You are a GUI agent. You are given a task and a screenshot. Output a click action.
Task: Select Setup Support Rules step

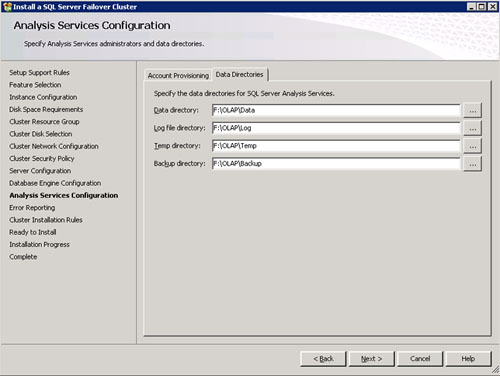pos(39,73)
